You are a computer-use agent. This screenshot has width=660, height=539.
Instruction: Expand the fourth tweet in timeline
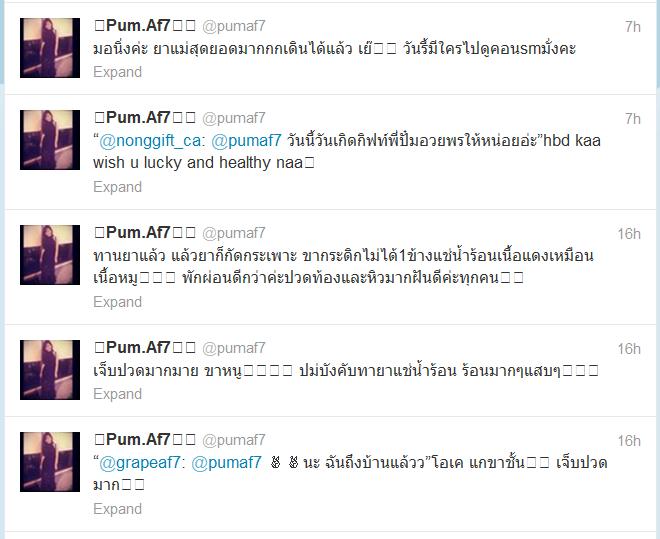click(x=117, y=394)
